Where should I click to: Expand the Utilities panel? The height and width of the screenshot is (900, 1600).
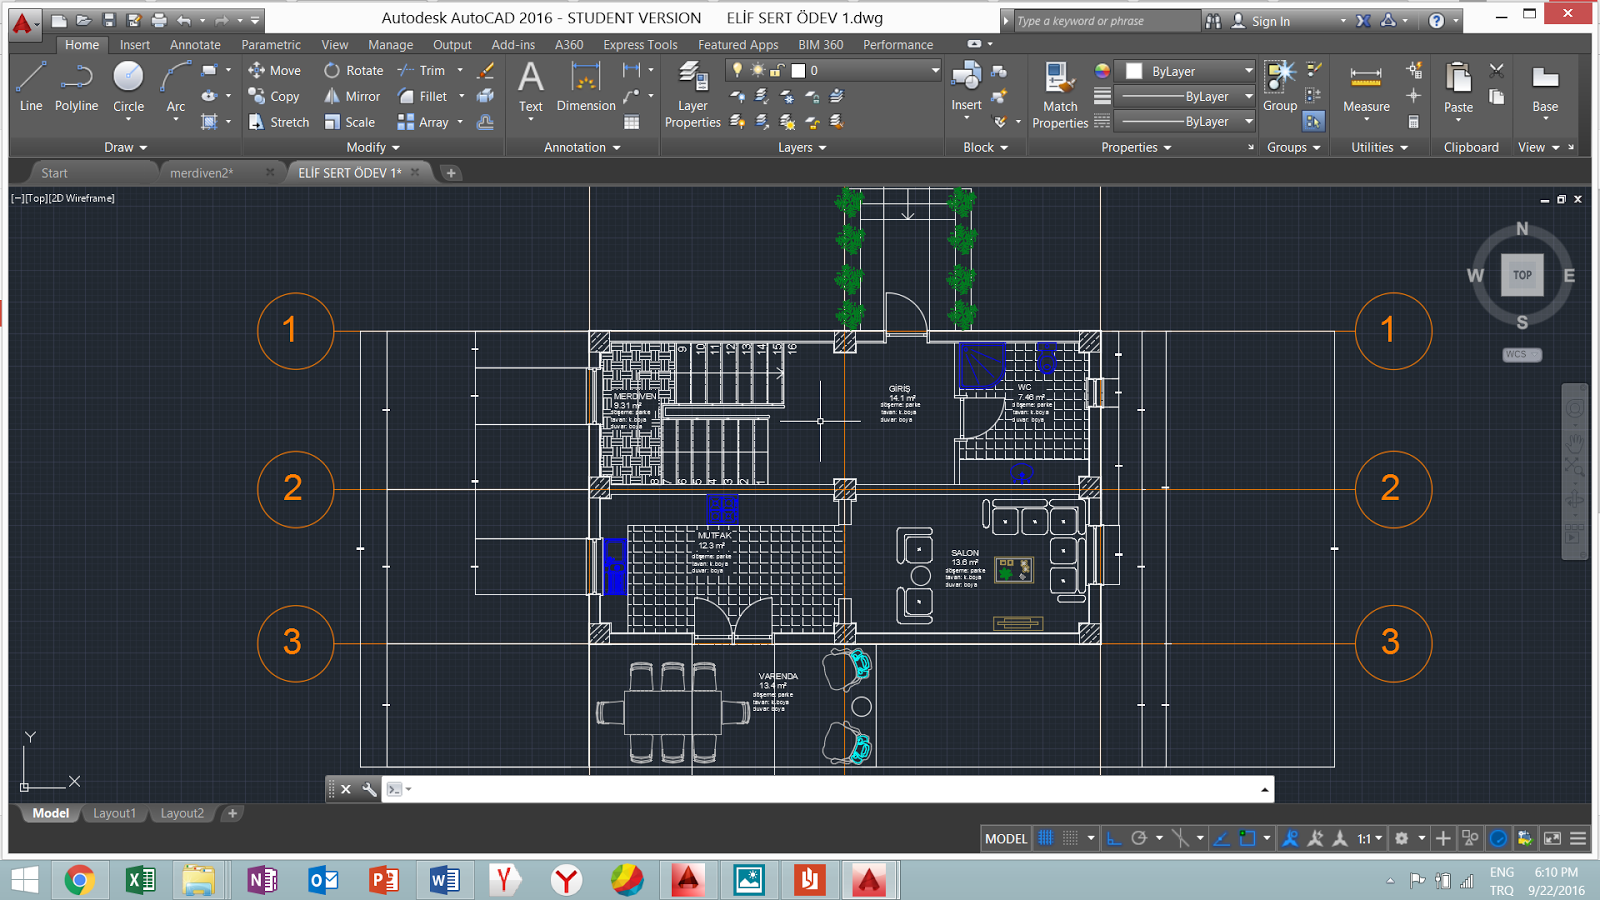pos(1379,147)
